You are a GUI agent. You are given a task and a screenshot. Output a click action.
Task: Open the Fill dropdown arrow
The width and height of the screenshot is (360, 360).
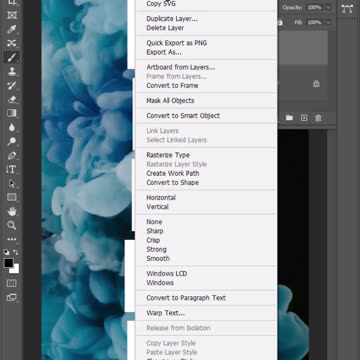(x=329, y=22)
